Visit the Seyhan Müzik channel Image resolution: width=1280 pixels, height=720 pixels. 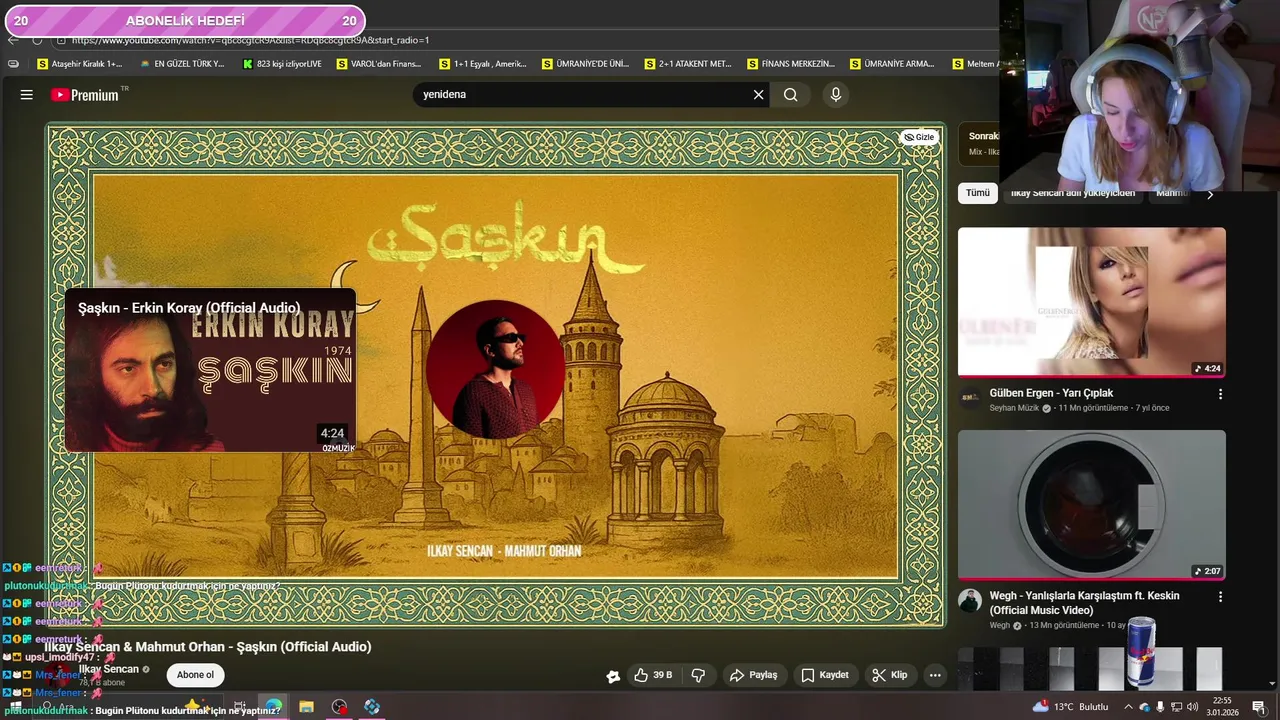pos(1014,408)
